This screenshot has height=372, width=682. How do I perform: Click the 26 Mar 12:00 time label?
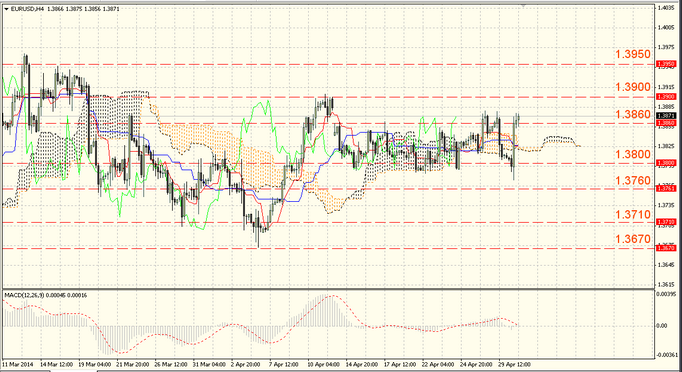171,364
